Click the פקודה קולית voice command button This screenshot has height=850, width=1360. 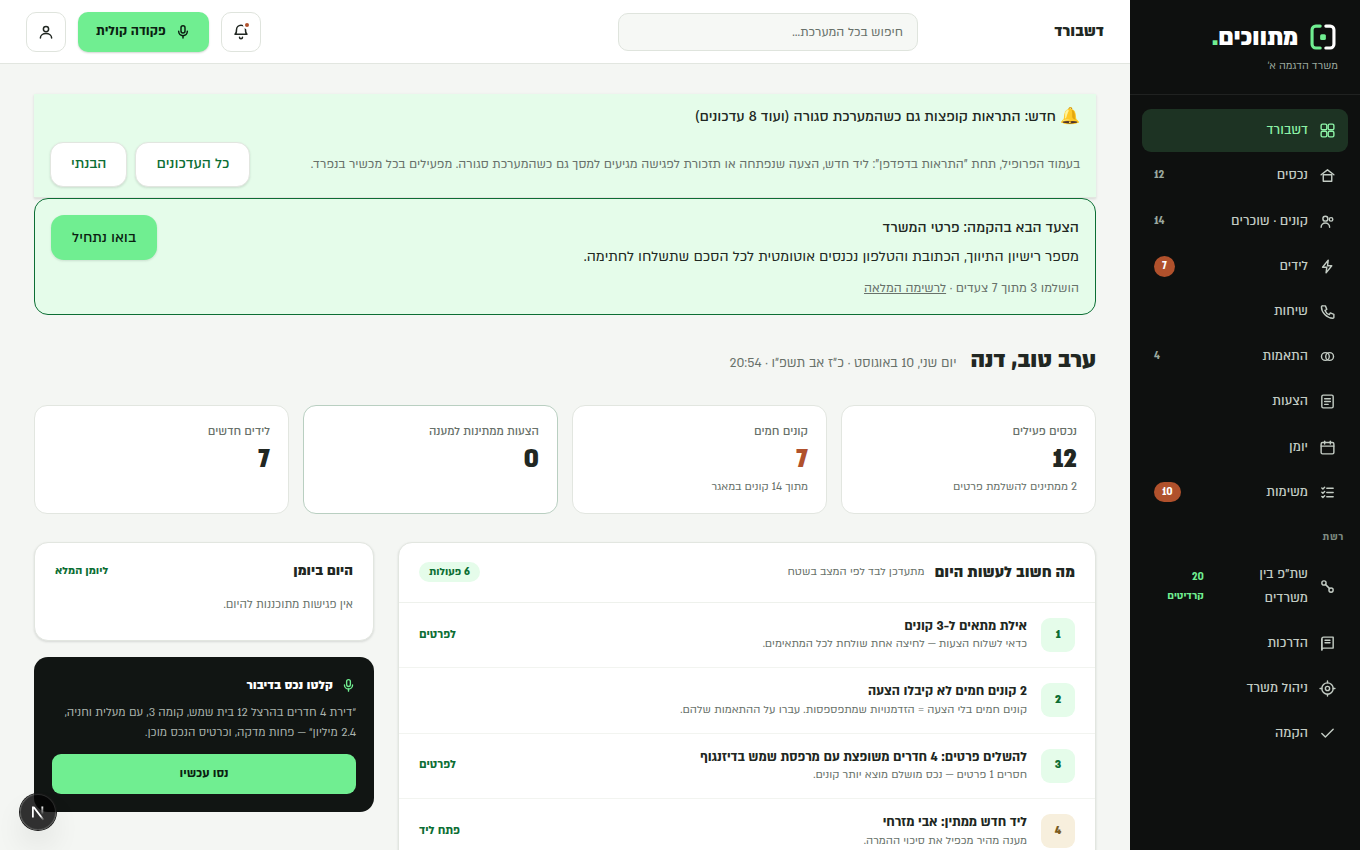(143, 32)
